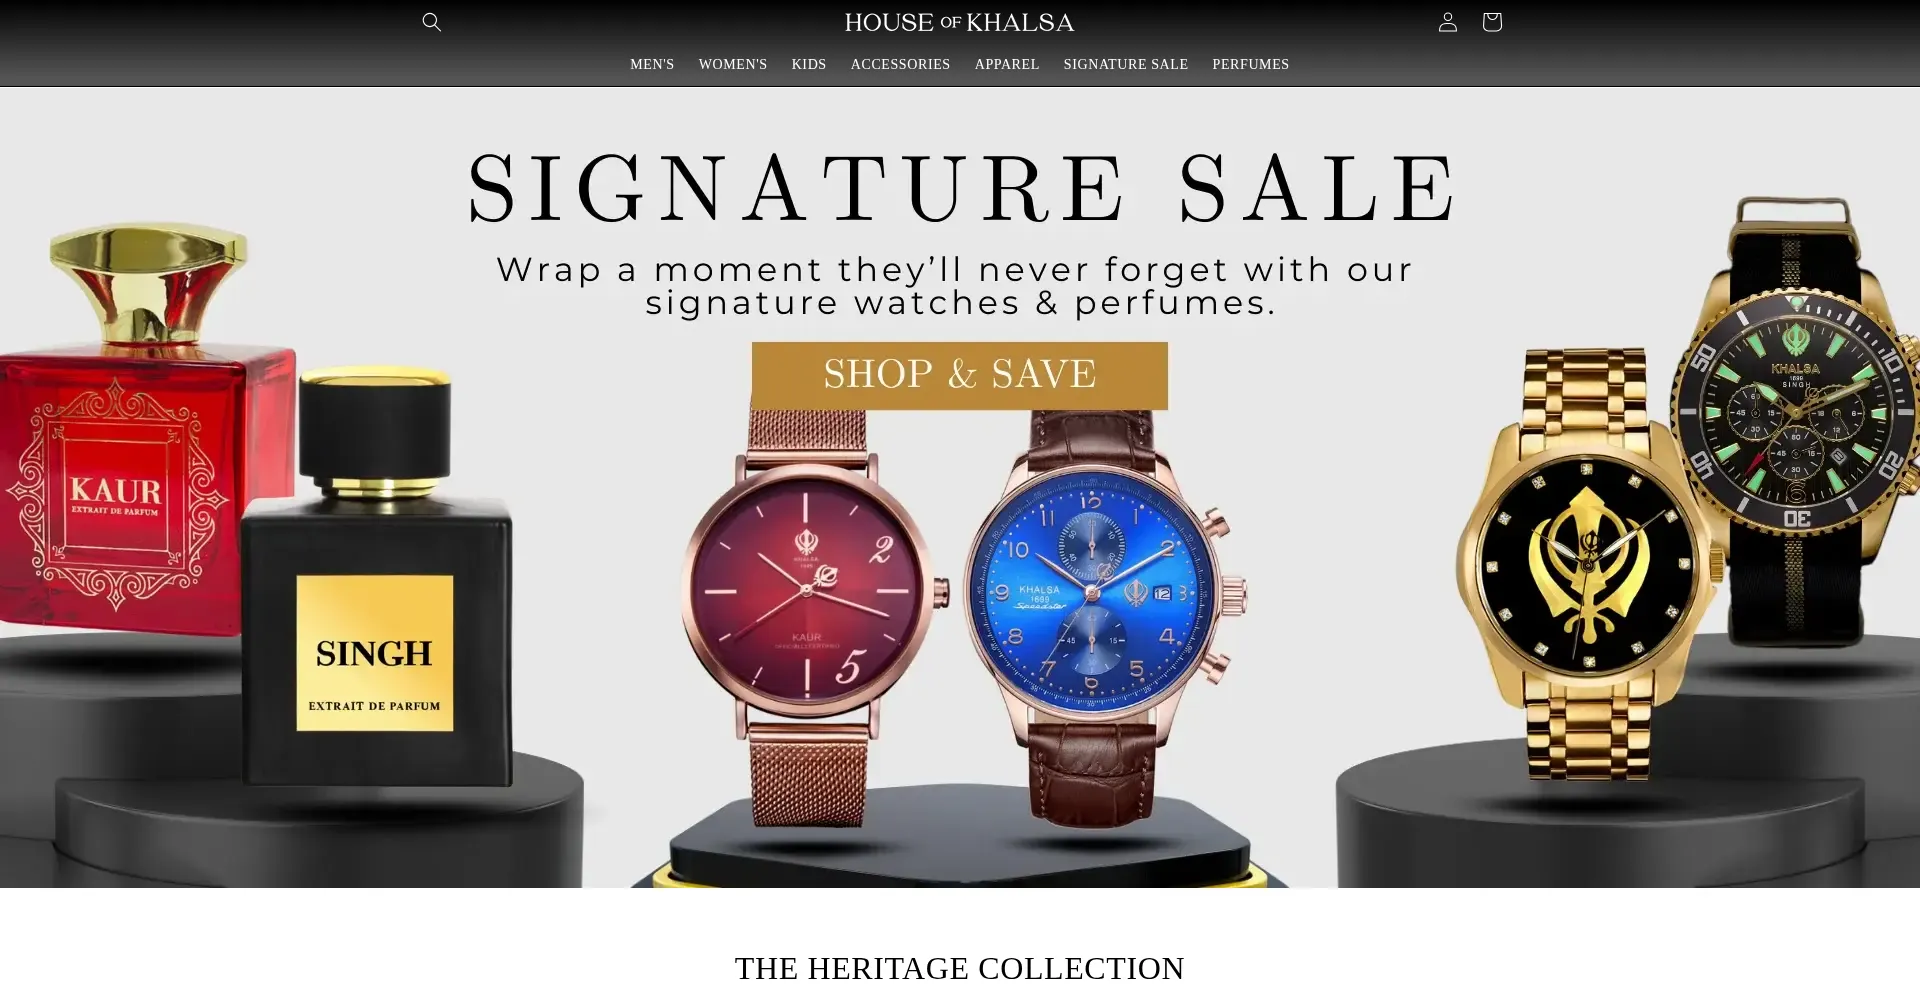The width and height of the screenshot is (1920, 993).
Task: Click THE HERITAGE COLLECTION heading
Action: [x=959, y=968]
